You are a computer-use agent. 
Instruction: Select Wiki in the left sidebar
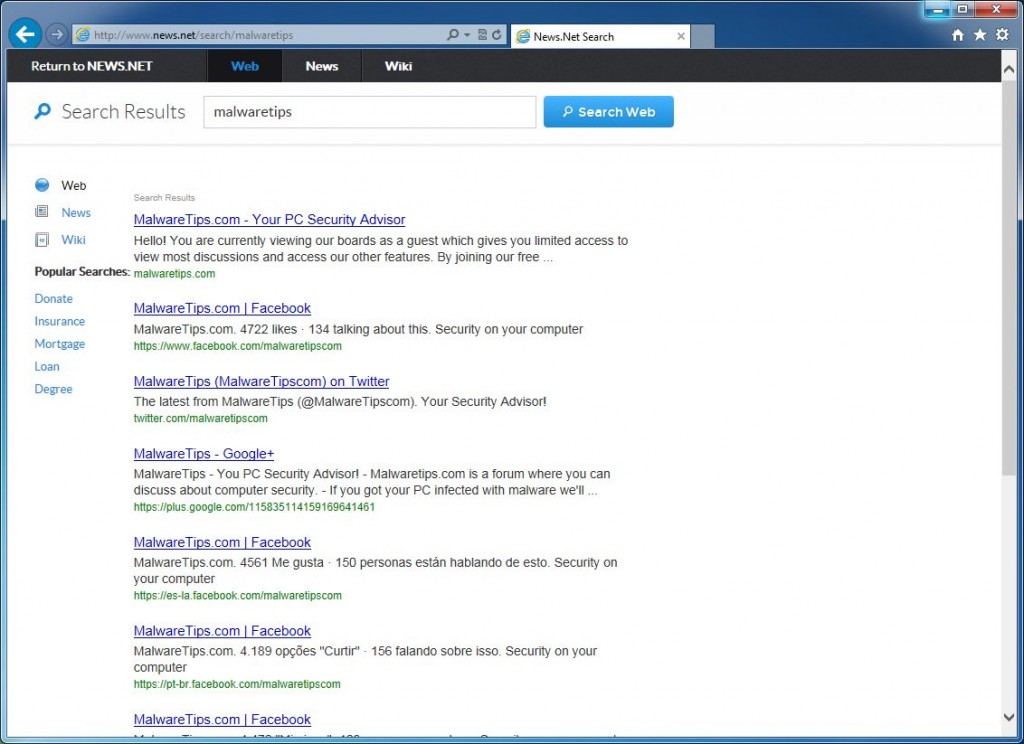pos(73,240)
